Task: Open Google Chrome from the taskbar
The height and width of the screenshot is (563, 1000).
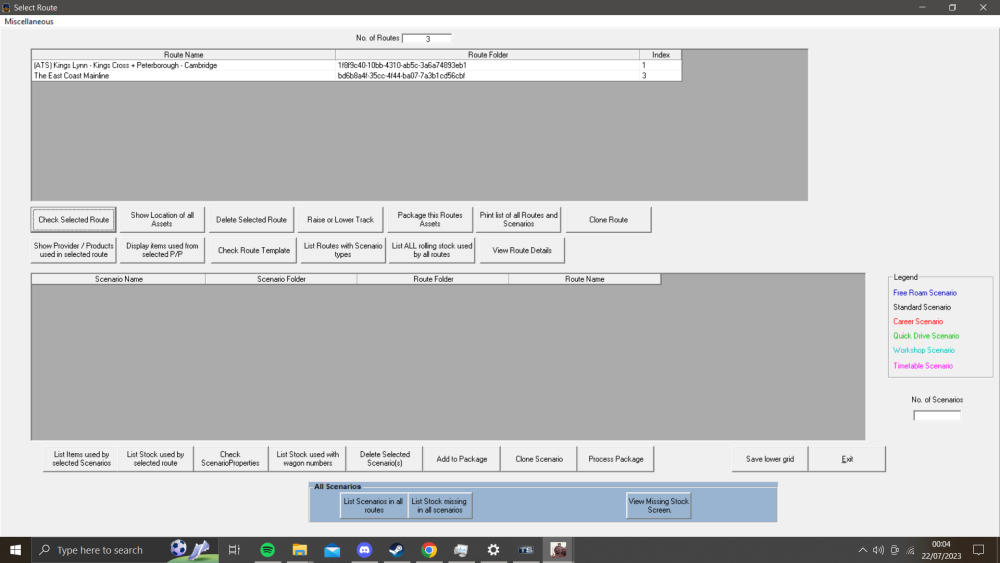Action: pos(429,550)
